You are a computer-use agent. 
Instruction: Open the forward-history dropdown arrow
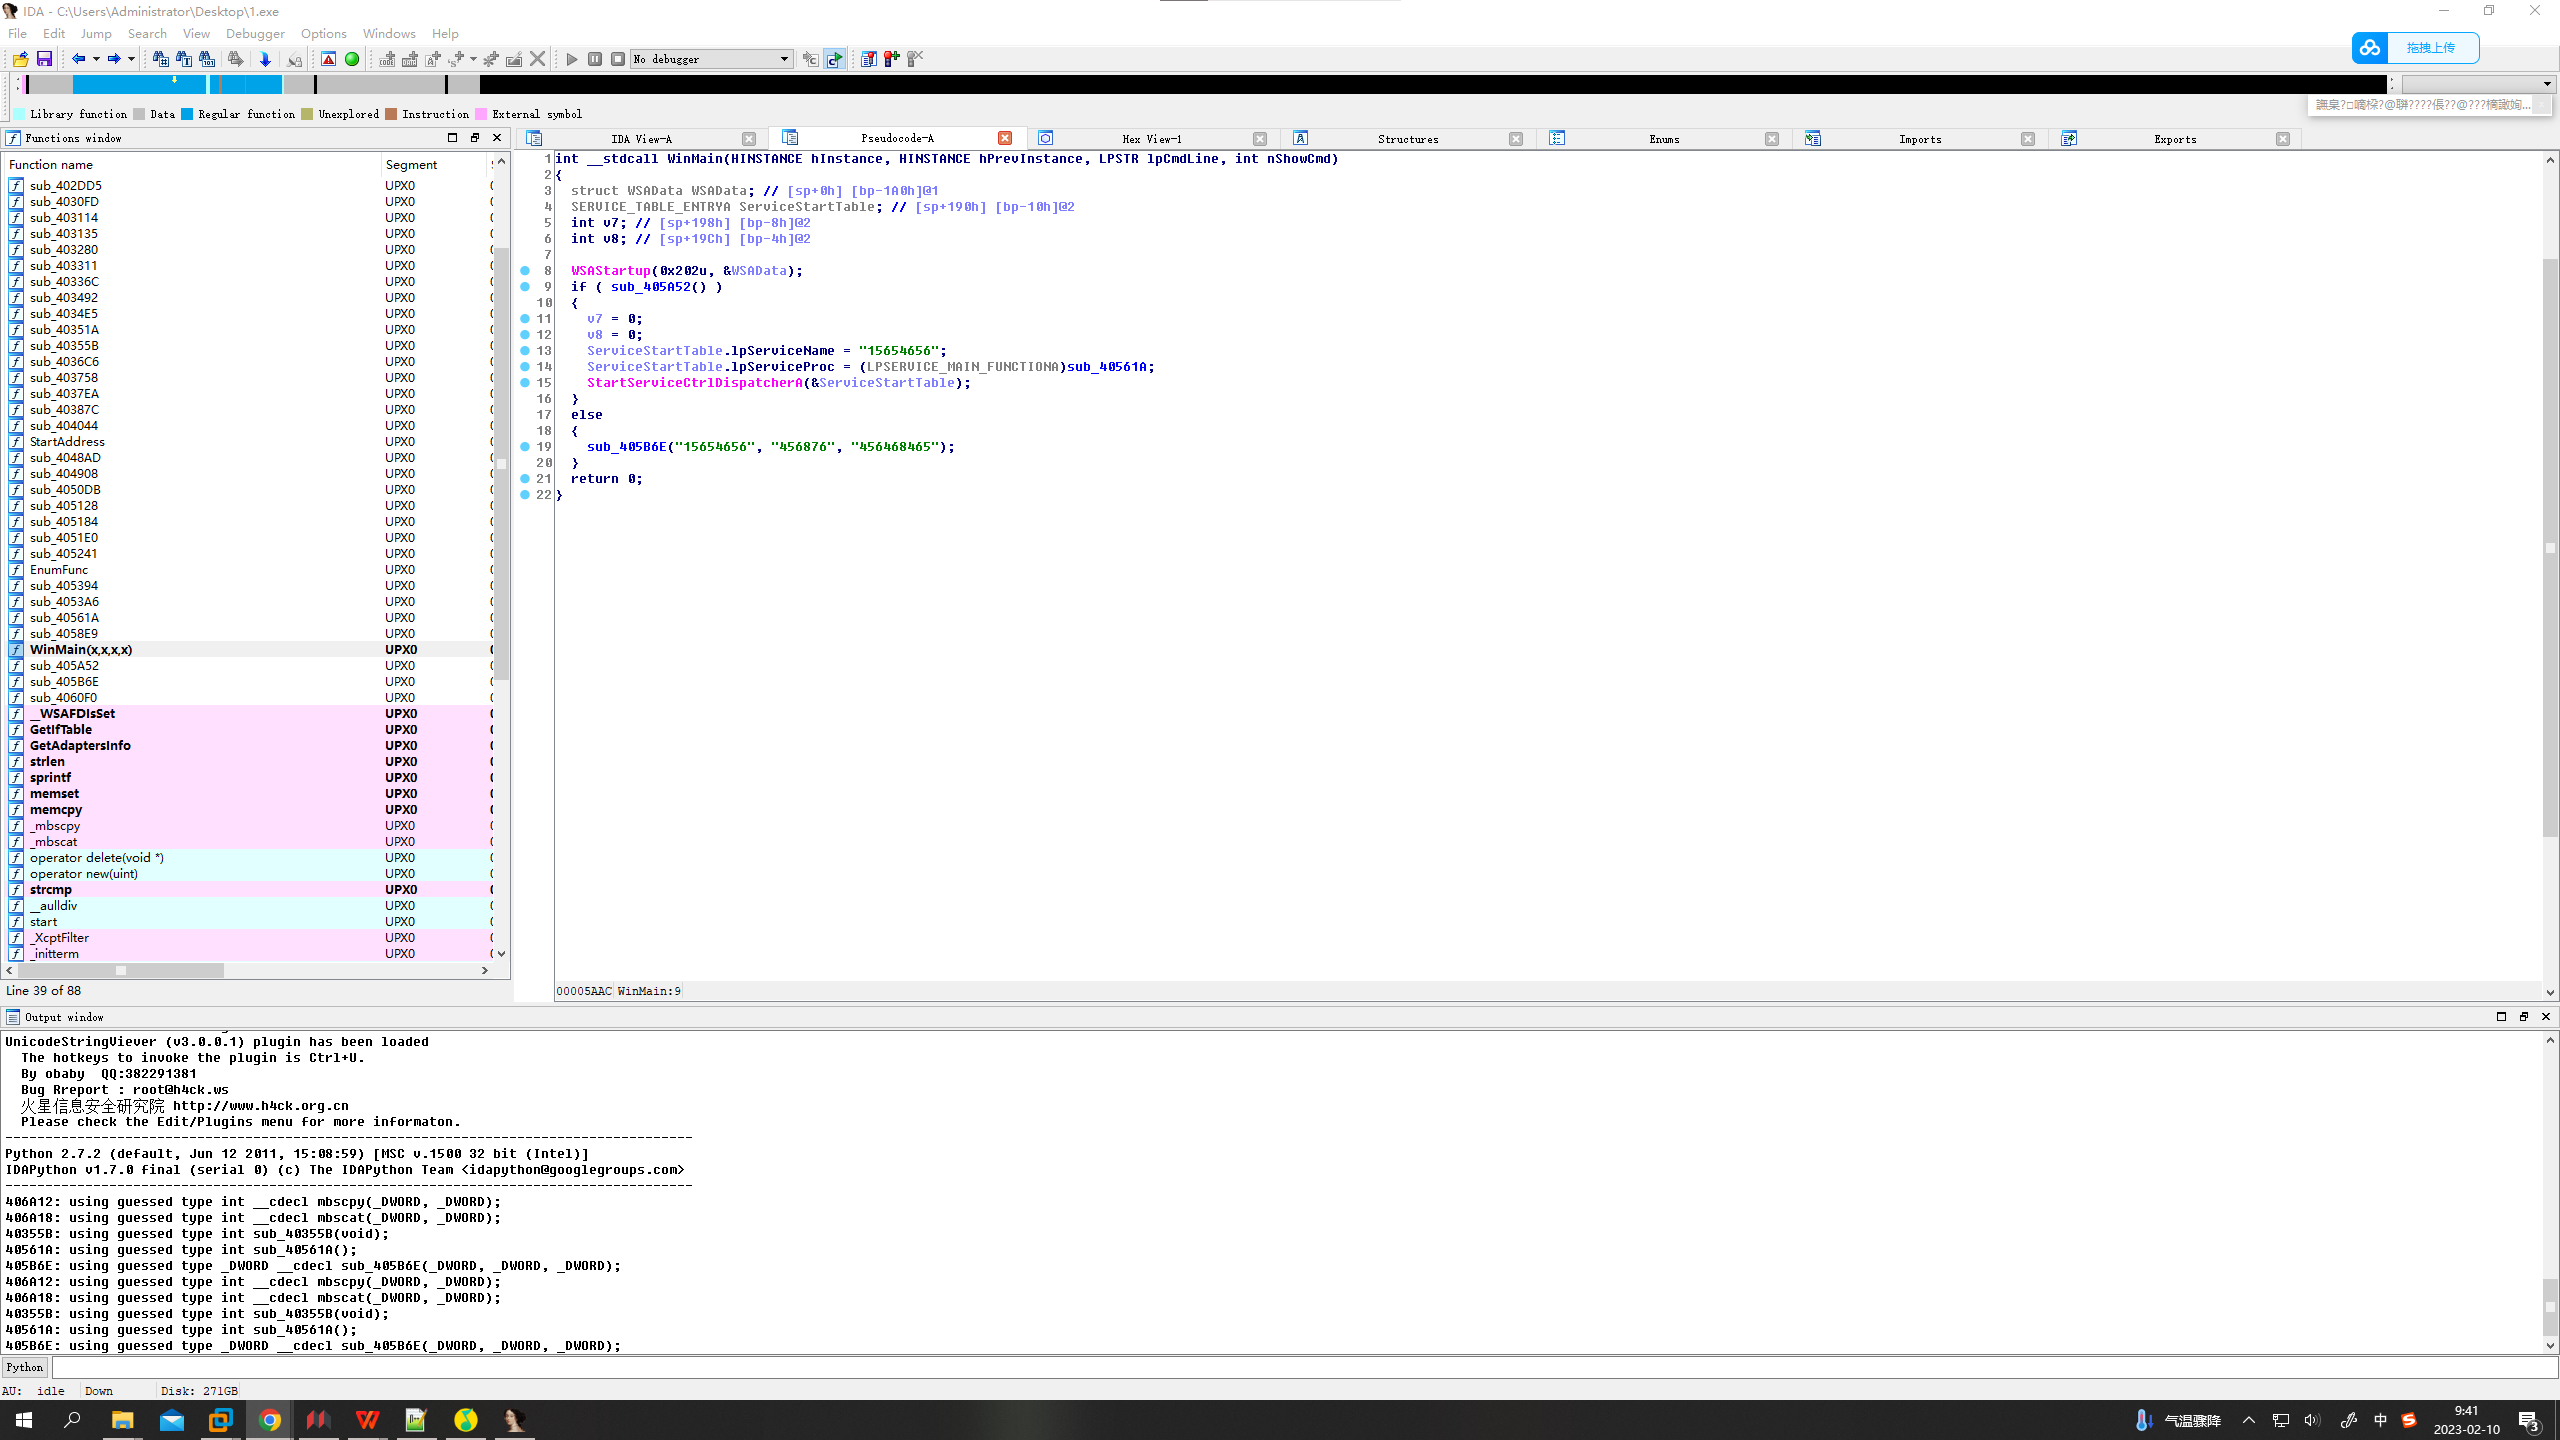tap(131, 59)
